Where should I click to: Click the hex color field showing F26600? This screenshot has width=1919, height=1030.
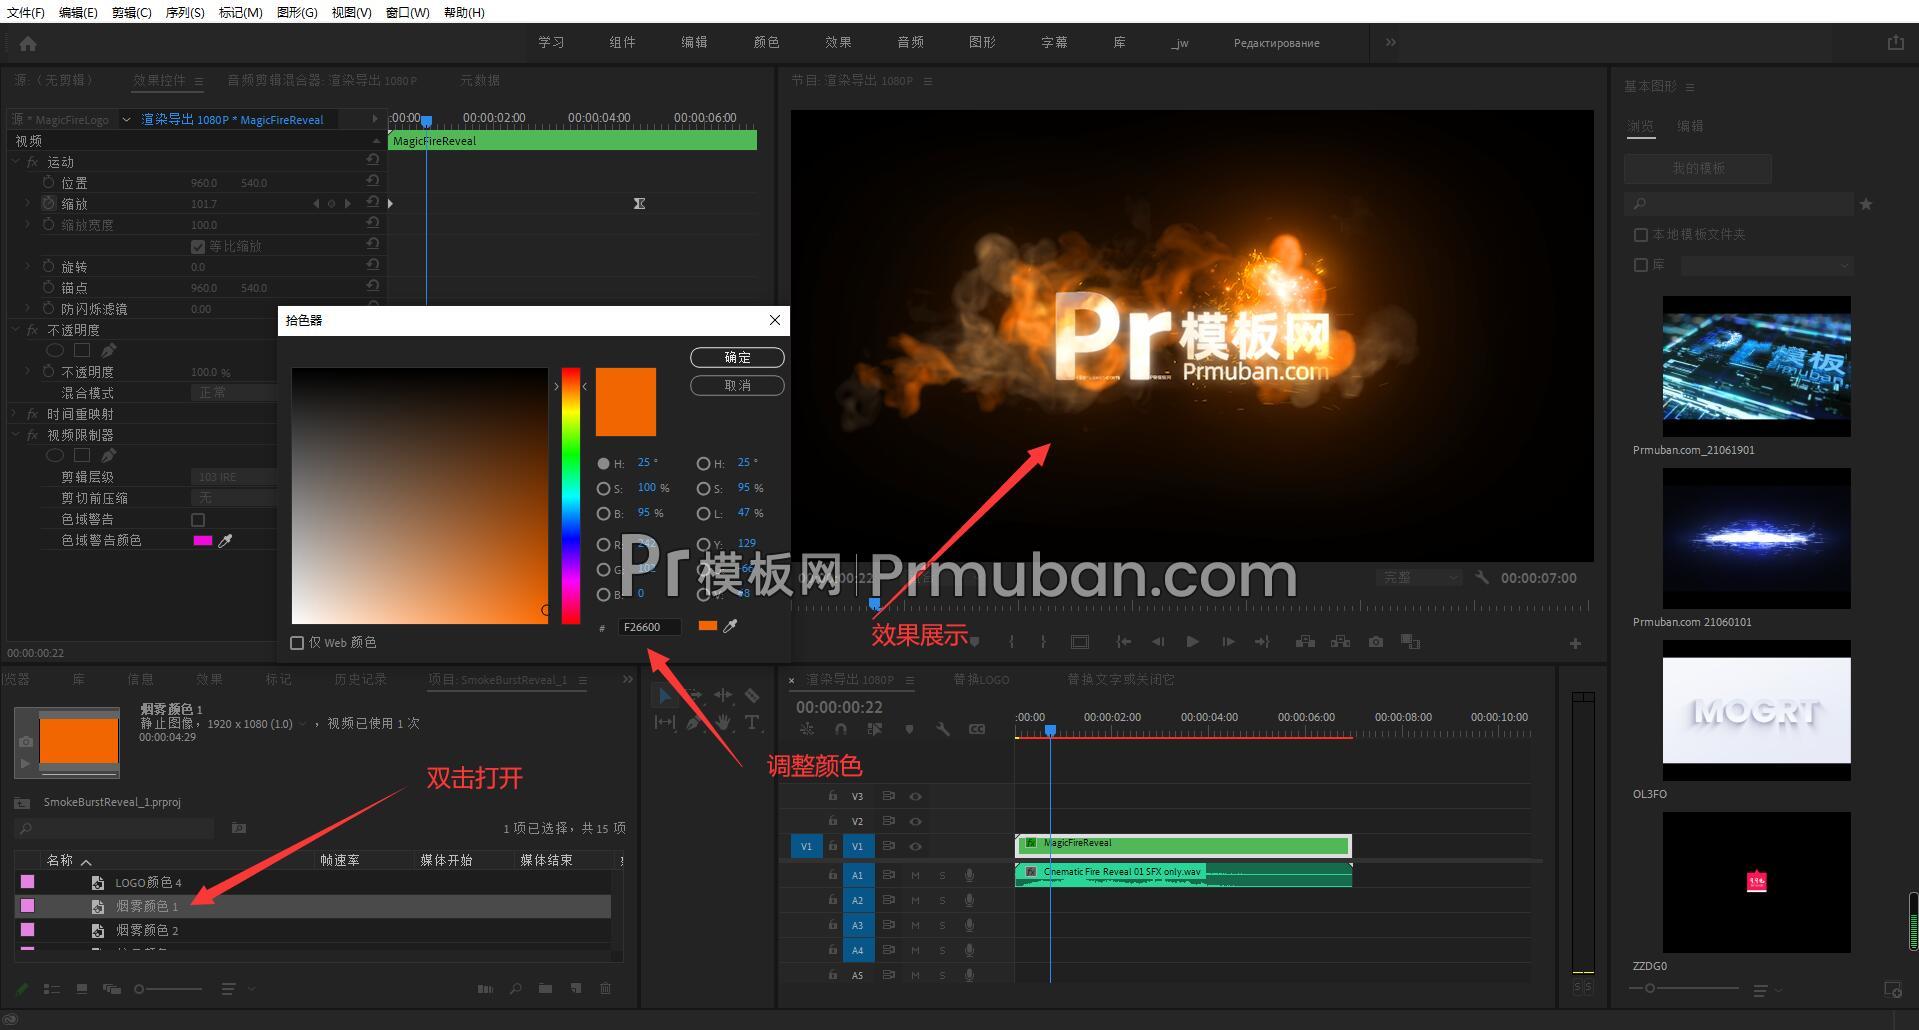pyautogui.click(x=649, y=627)
